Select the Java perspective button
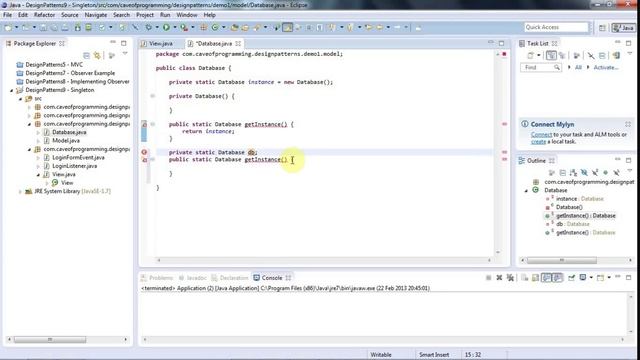 coord(623,28)
